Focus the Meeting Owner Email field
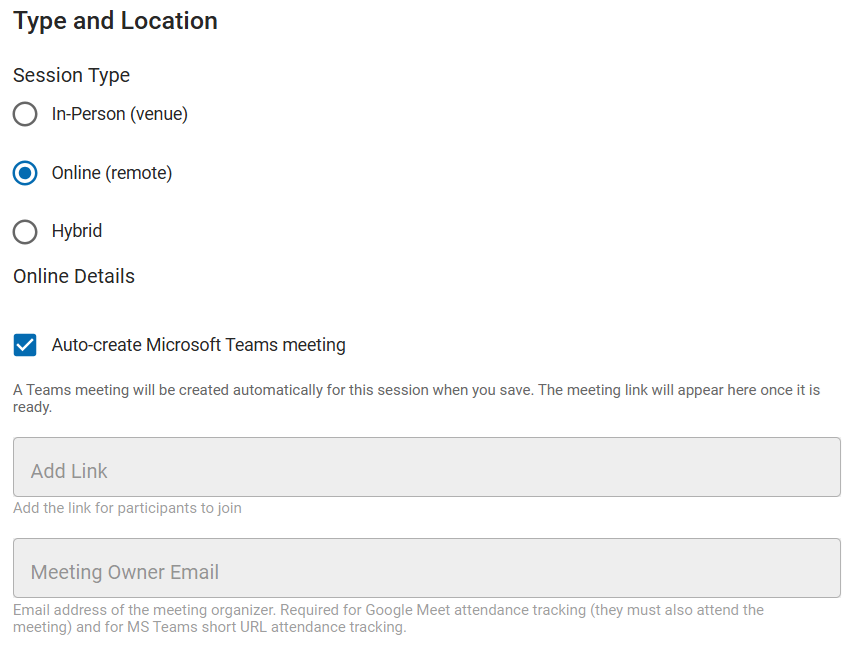This screenshot has width=849, height=647. pyautogui.click(x=427, y=568)
